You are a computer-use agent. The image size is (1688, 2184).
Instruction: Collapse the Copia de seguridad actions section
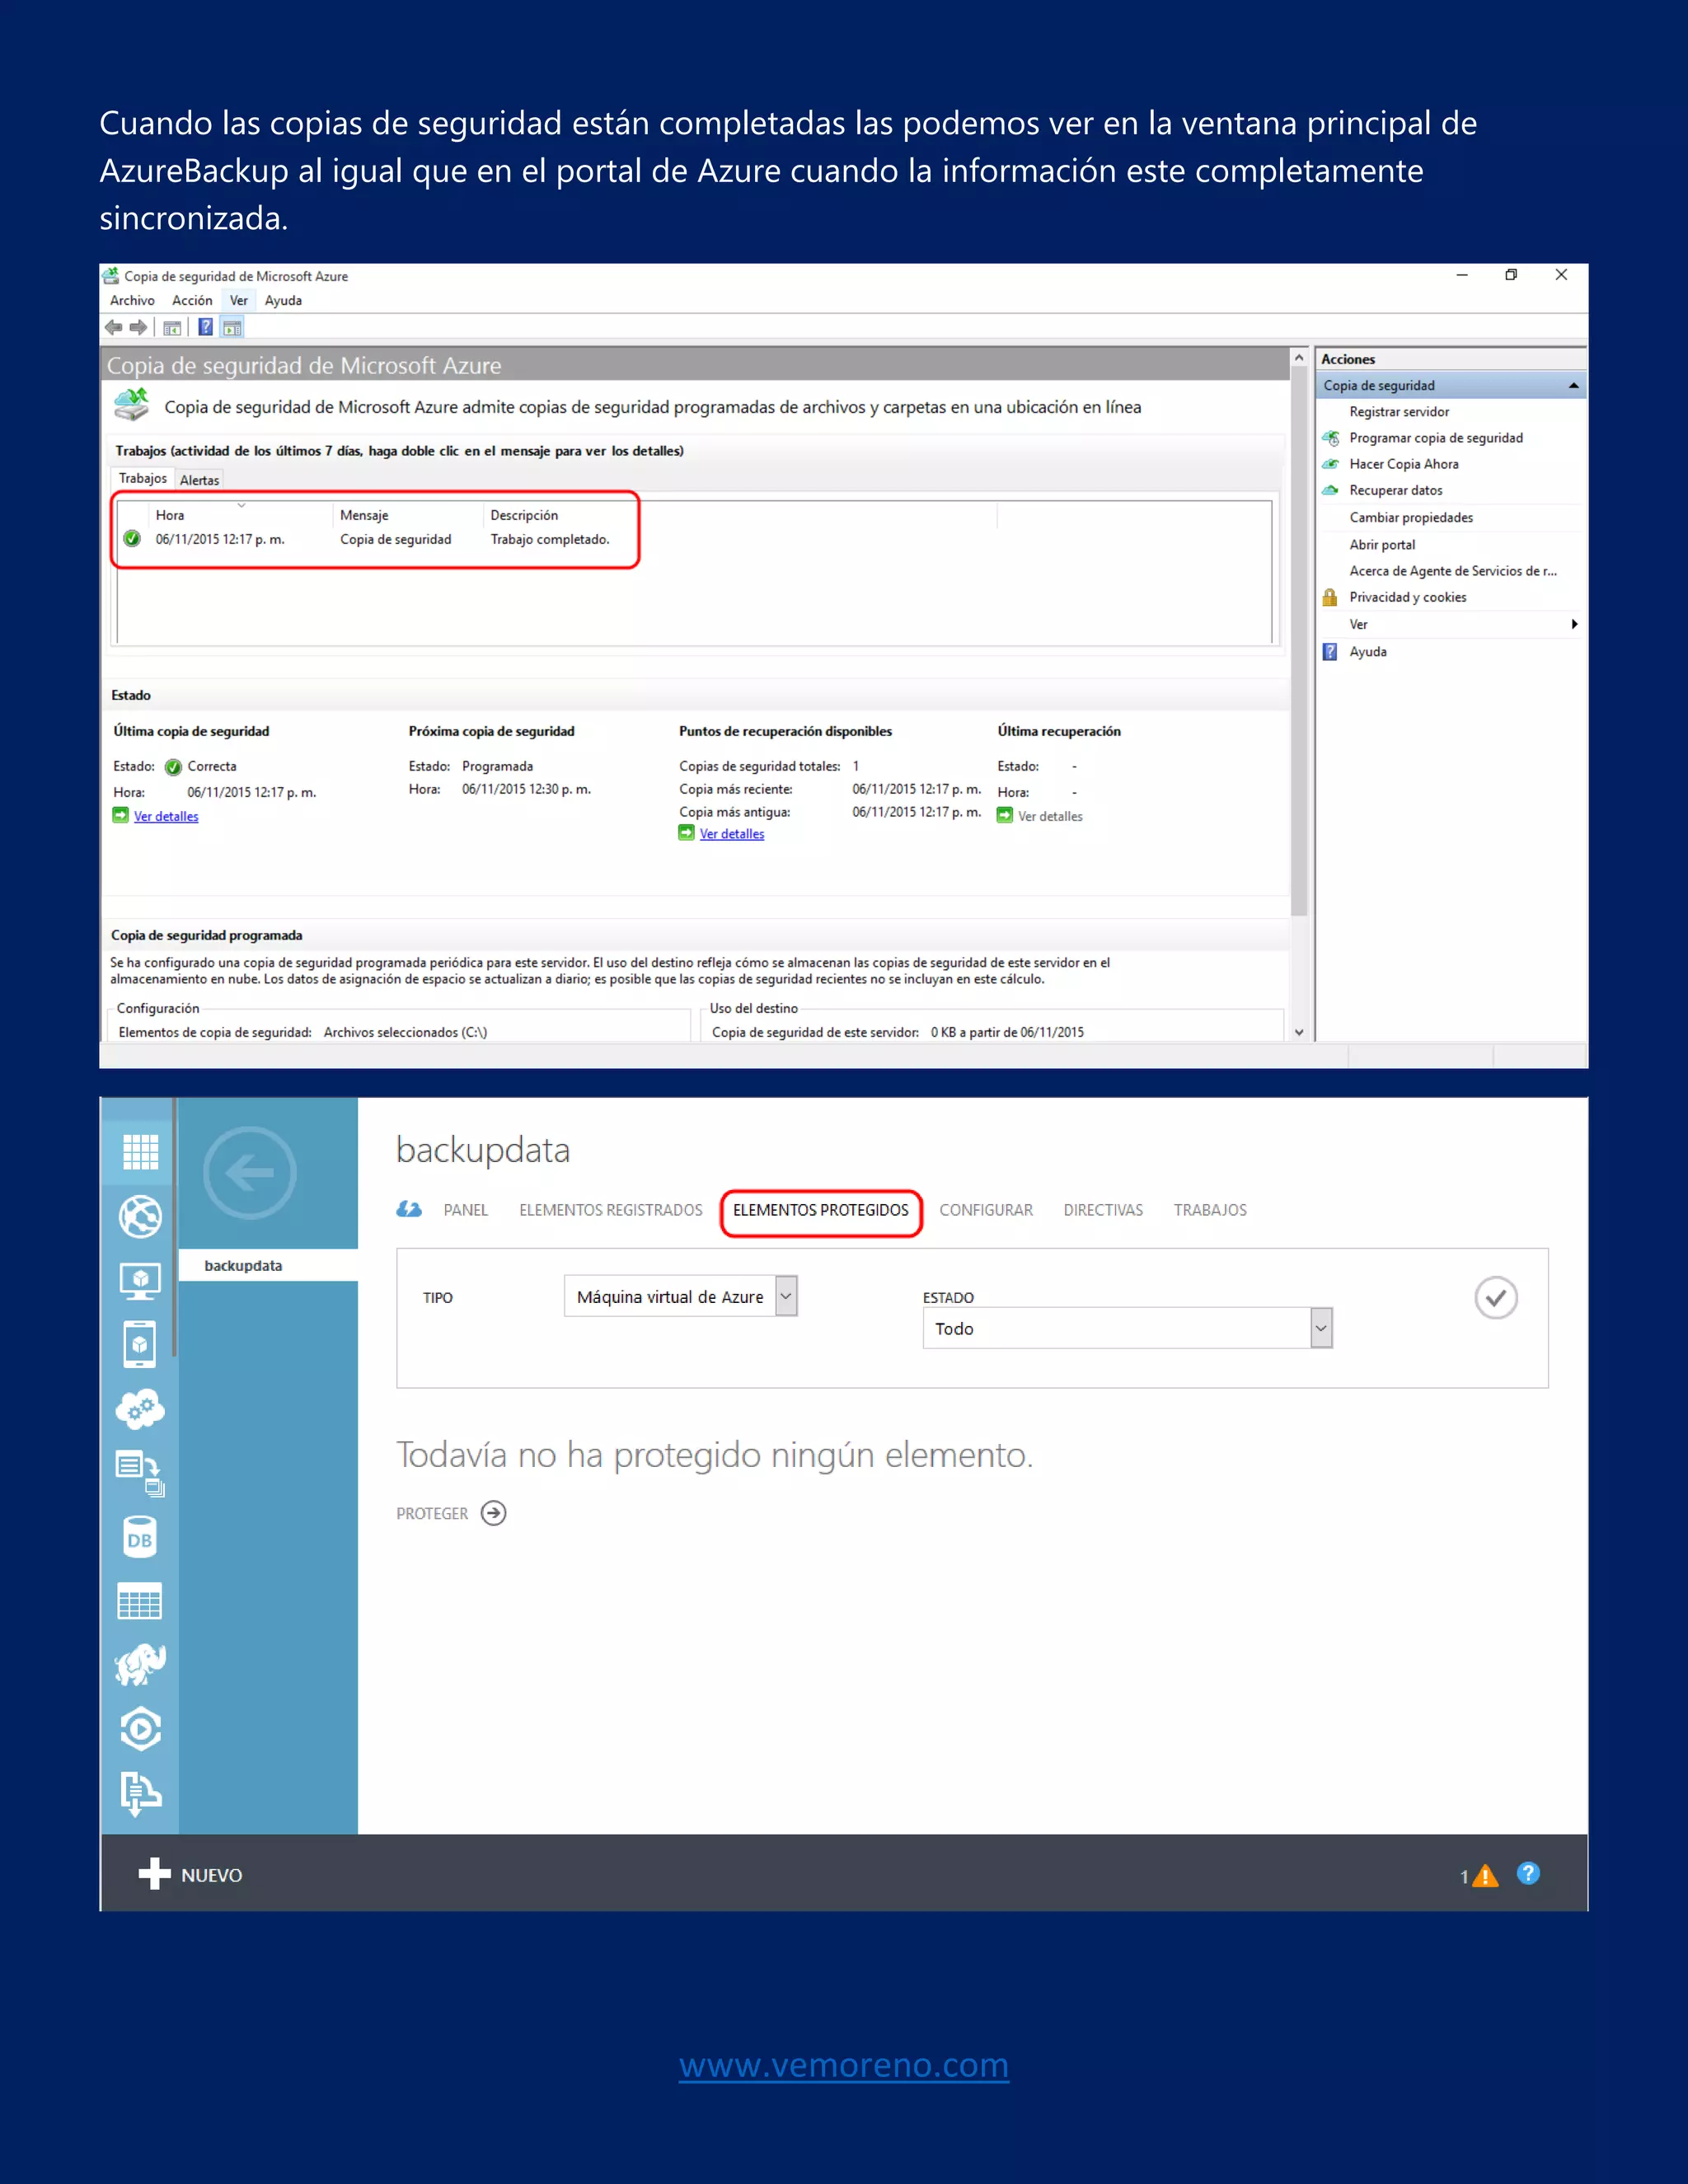coord(1573,385)
